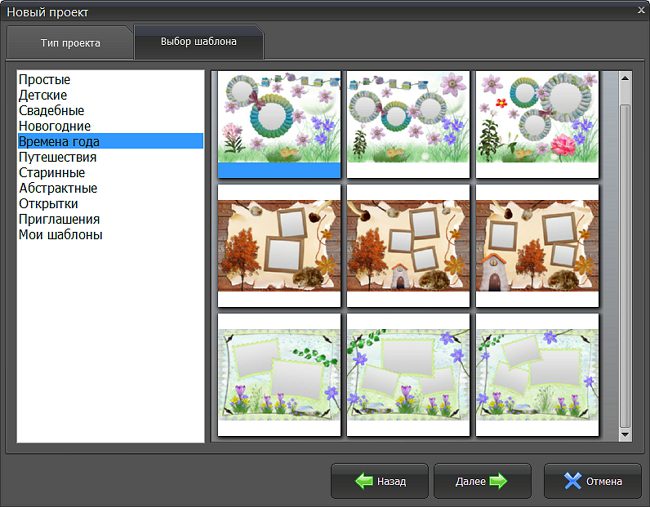Select the Старинные category
Image resolution: width=650 pixels, height=507 pixels.
pyautogui.click(x=110, y=172)
